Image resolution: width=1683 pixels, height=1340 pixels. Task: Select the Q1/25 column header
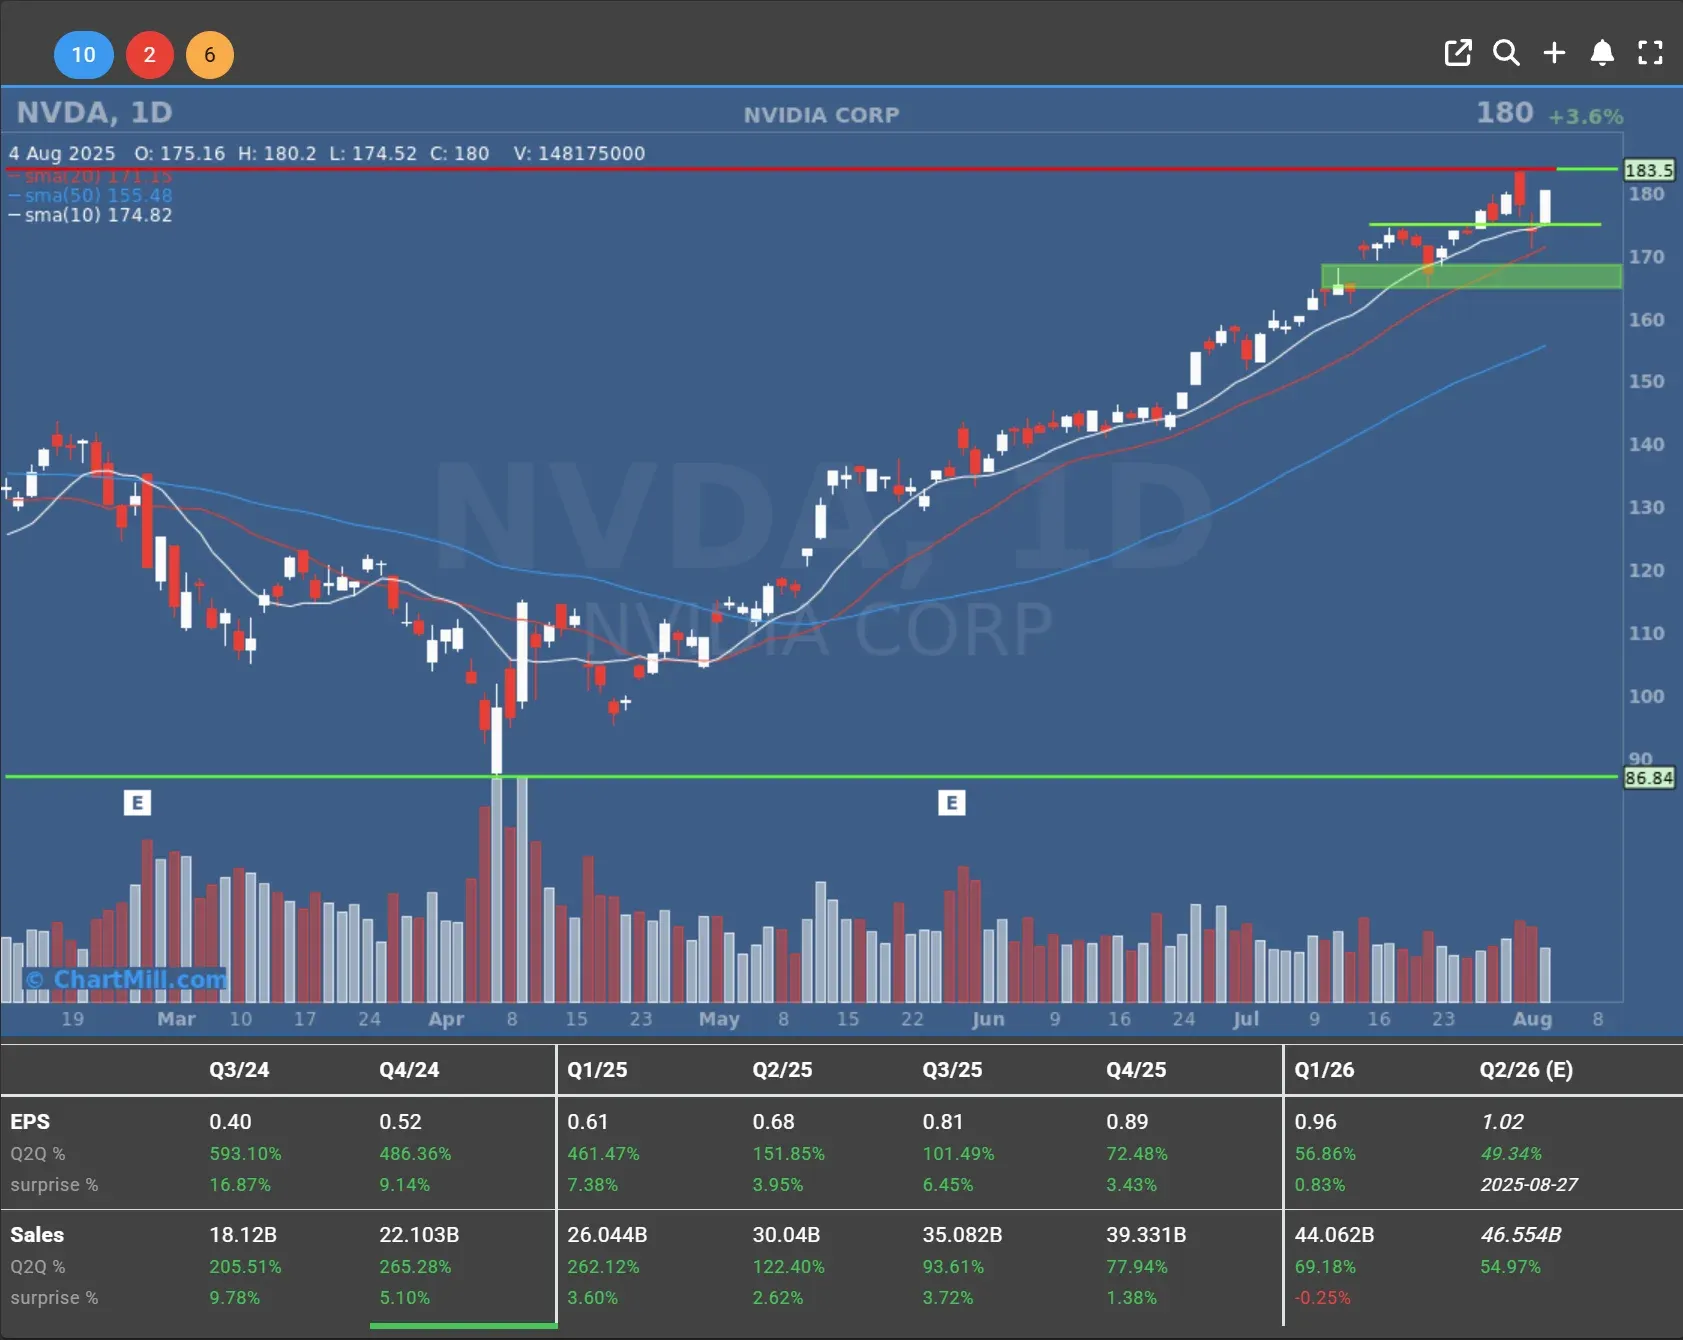pyautogui.click(x=597, y=1069)
